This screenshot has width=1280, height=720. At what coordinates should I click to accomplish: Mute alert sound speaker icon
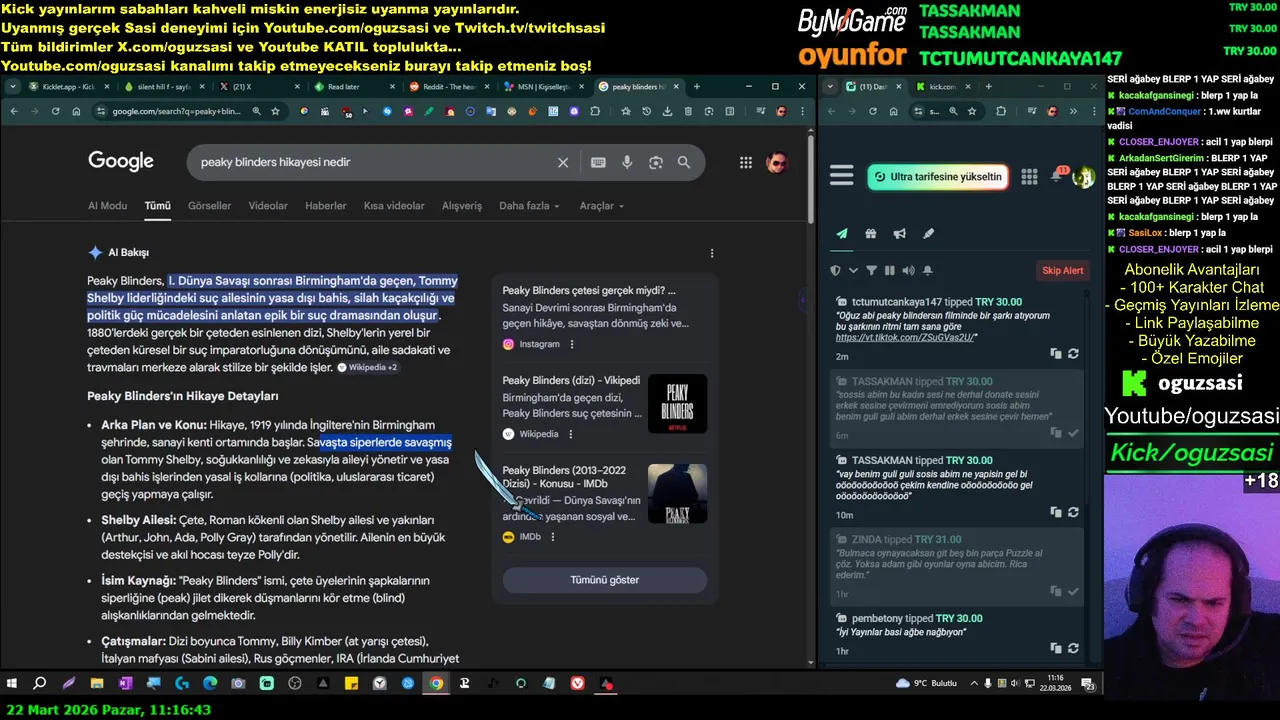coord(908,270)
